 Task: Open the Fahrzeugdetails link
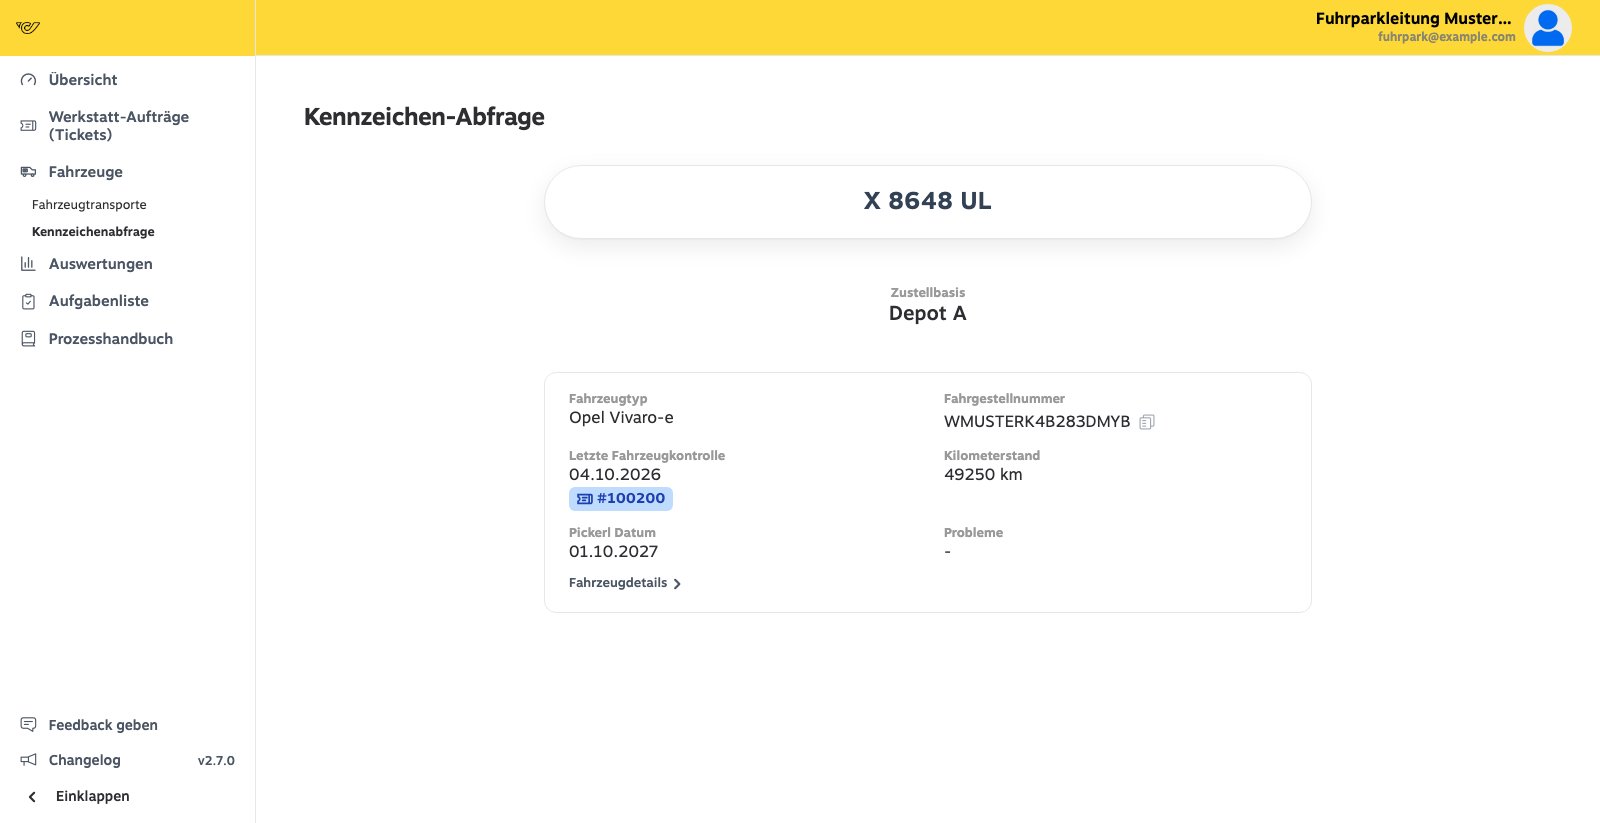point(625,583)
